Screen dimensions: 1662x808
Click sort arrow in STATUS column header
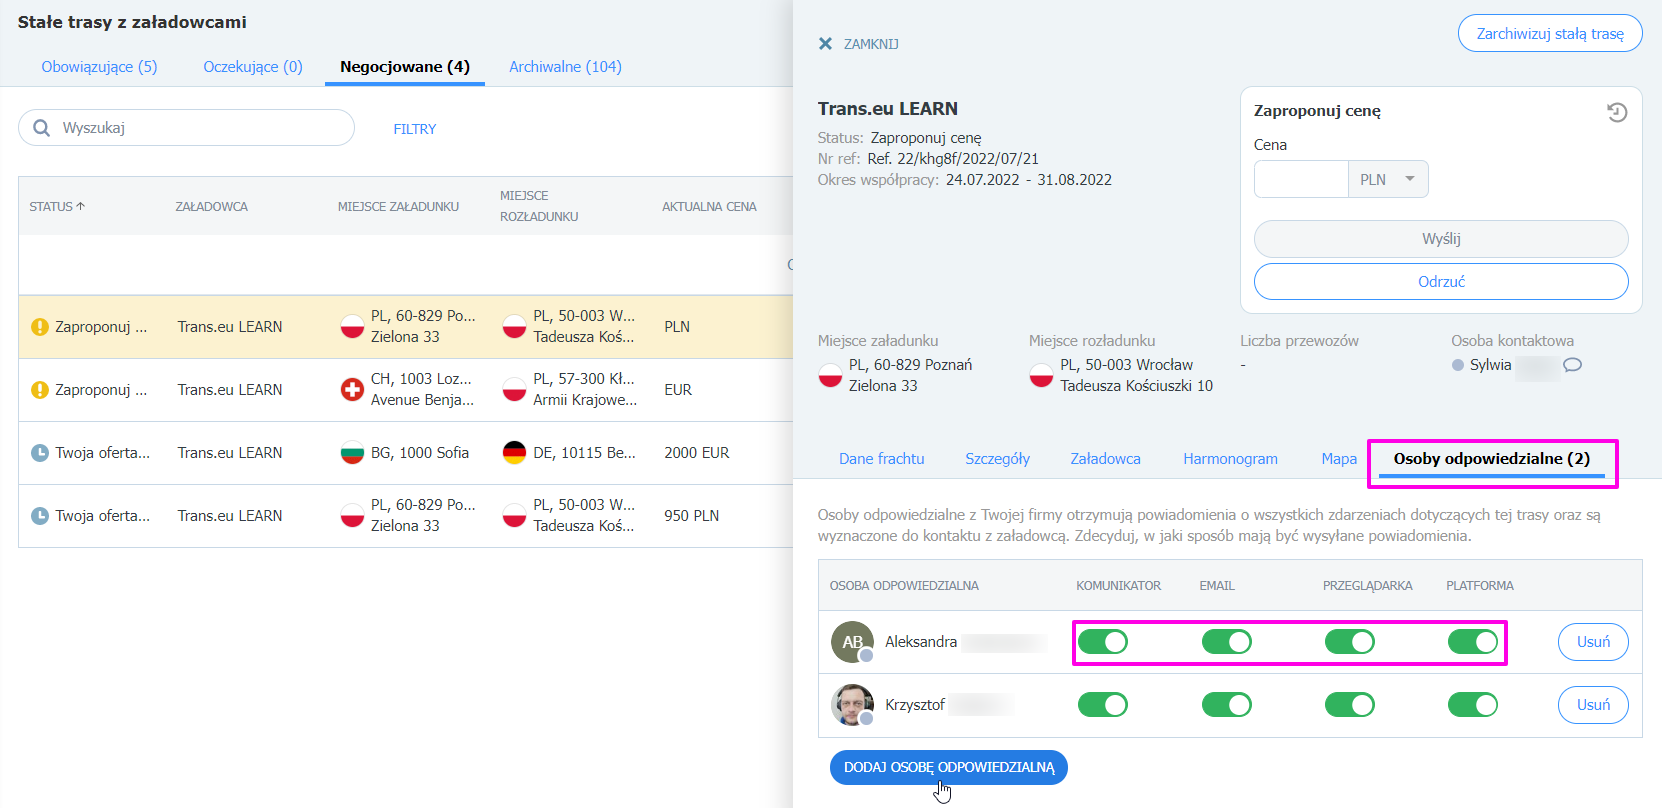click(x=81, y=206)
